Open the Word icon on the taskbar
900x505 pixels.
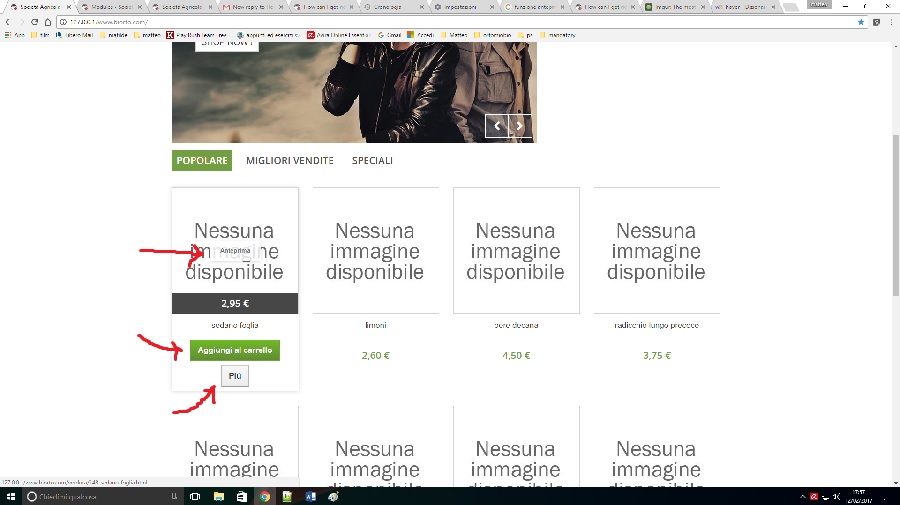tap(311, 496)
